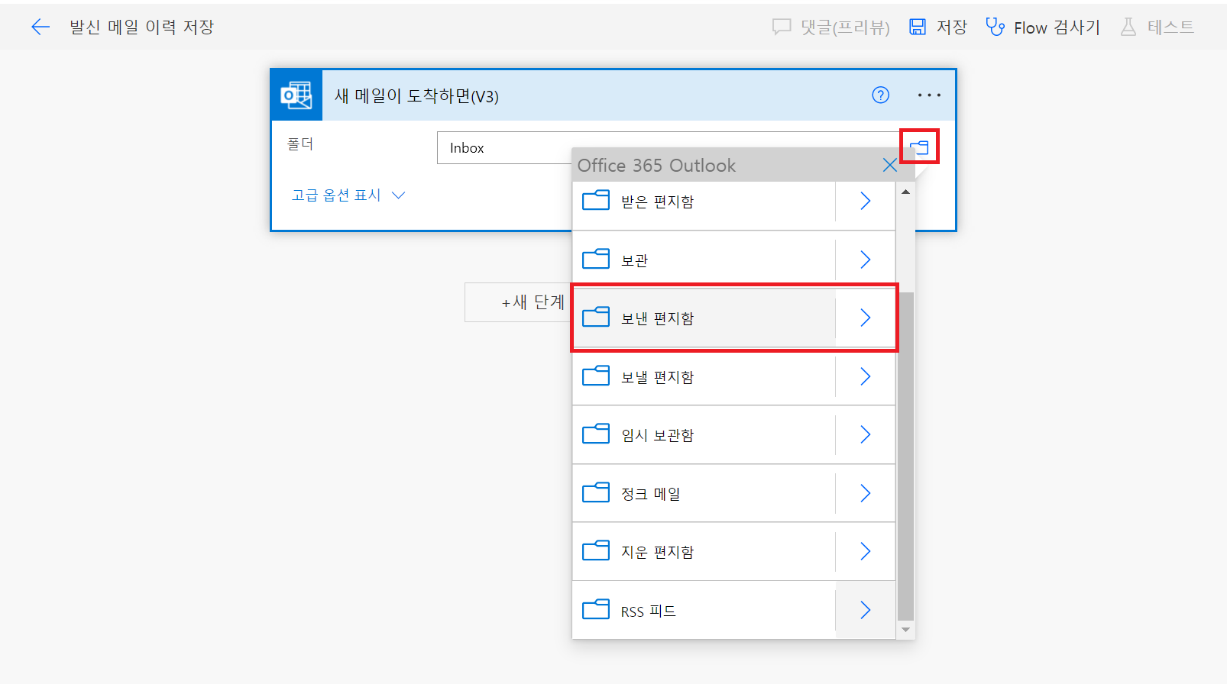Expand 고급 옵션 표시
The image size is (1227, 684).
tap(348, 196)
